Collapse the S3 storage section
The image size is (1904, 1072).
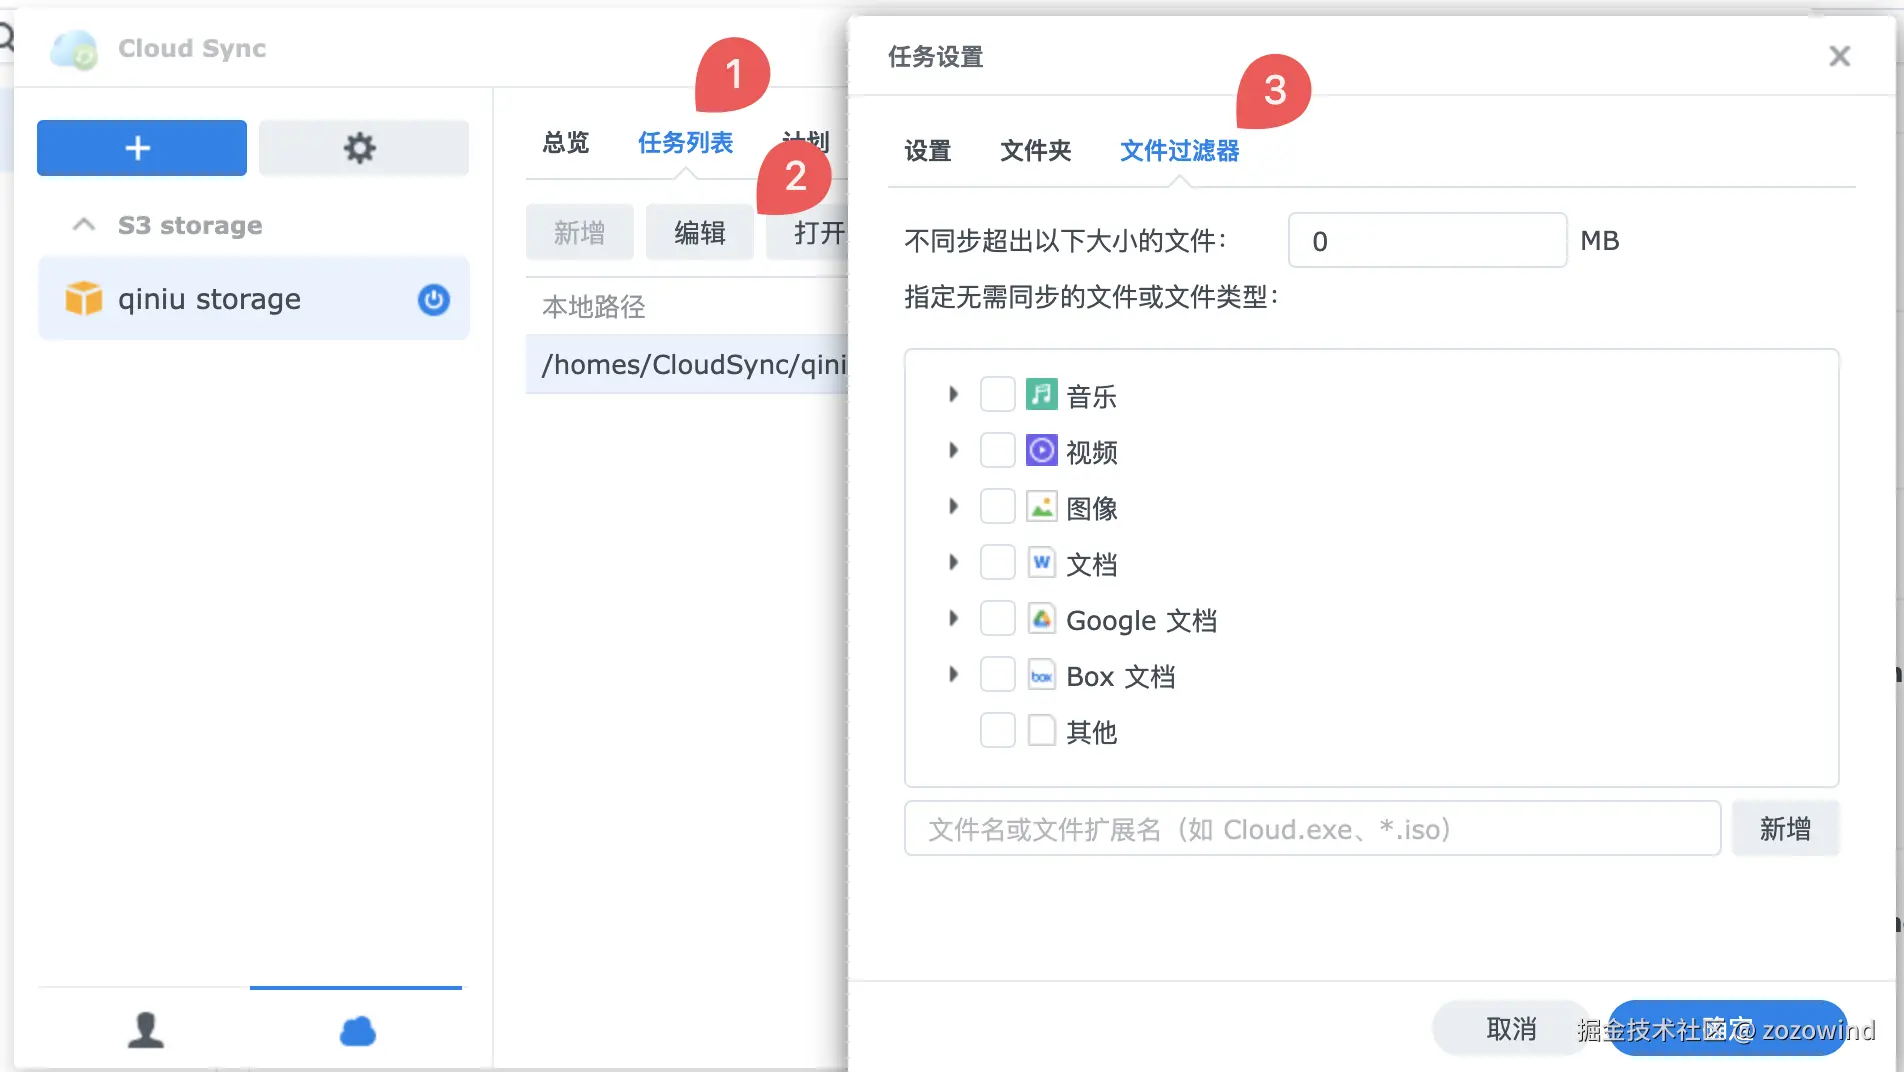click(x=83, y=224)
